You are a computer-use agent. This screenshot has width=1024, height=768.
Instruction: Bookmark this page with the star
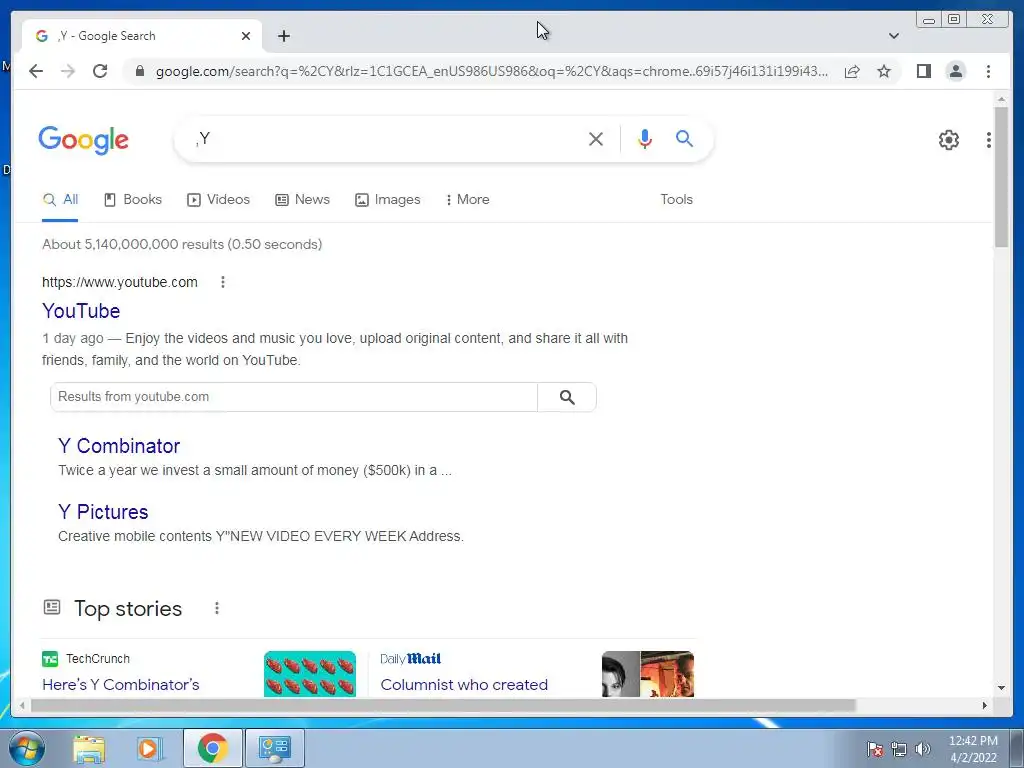coord(884,71)
